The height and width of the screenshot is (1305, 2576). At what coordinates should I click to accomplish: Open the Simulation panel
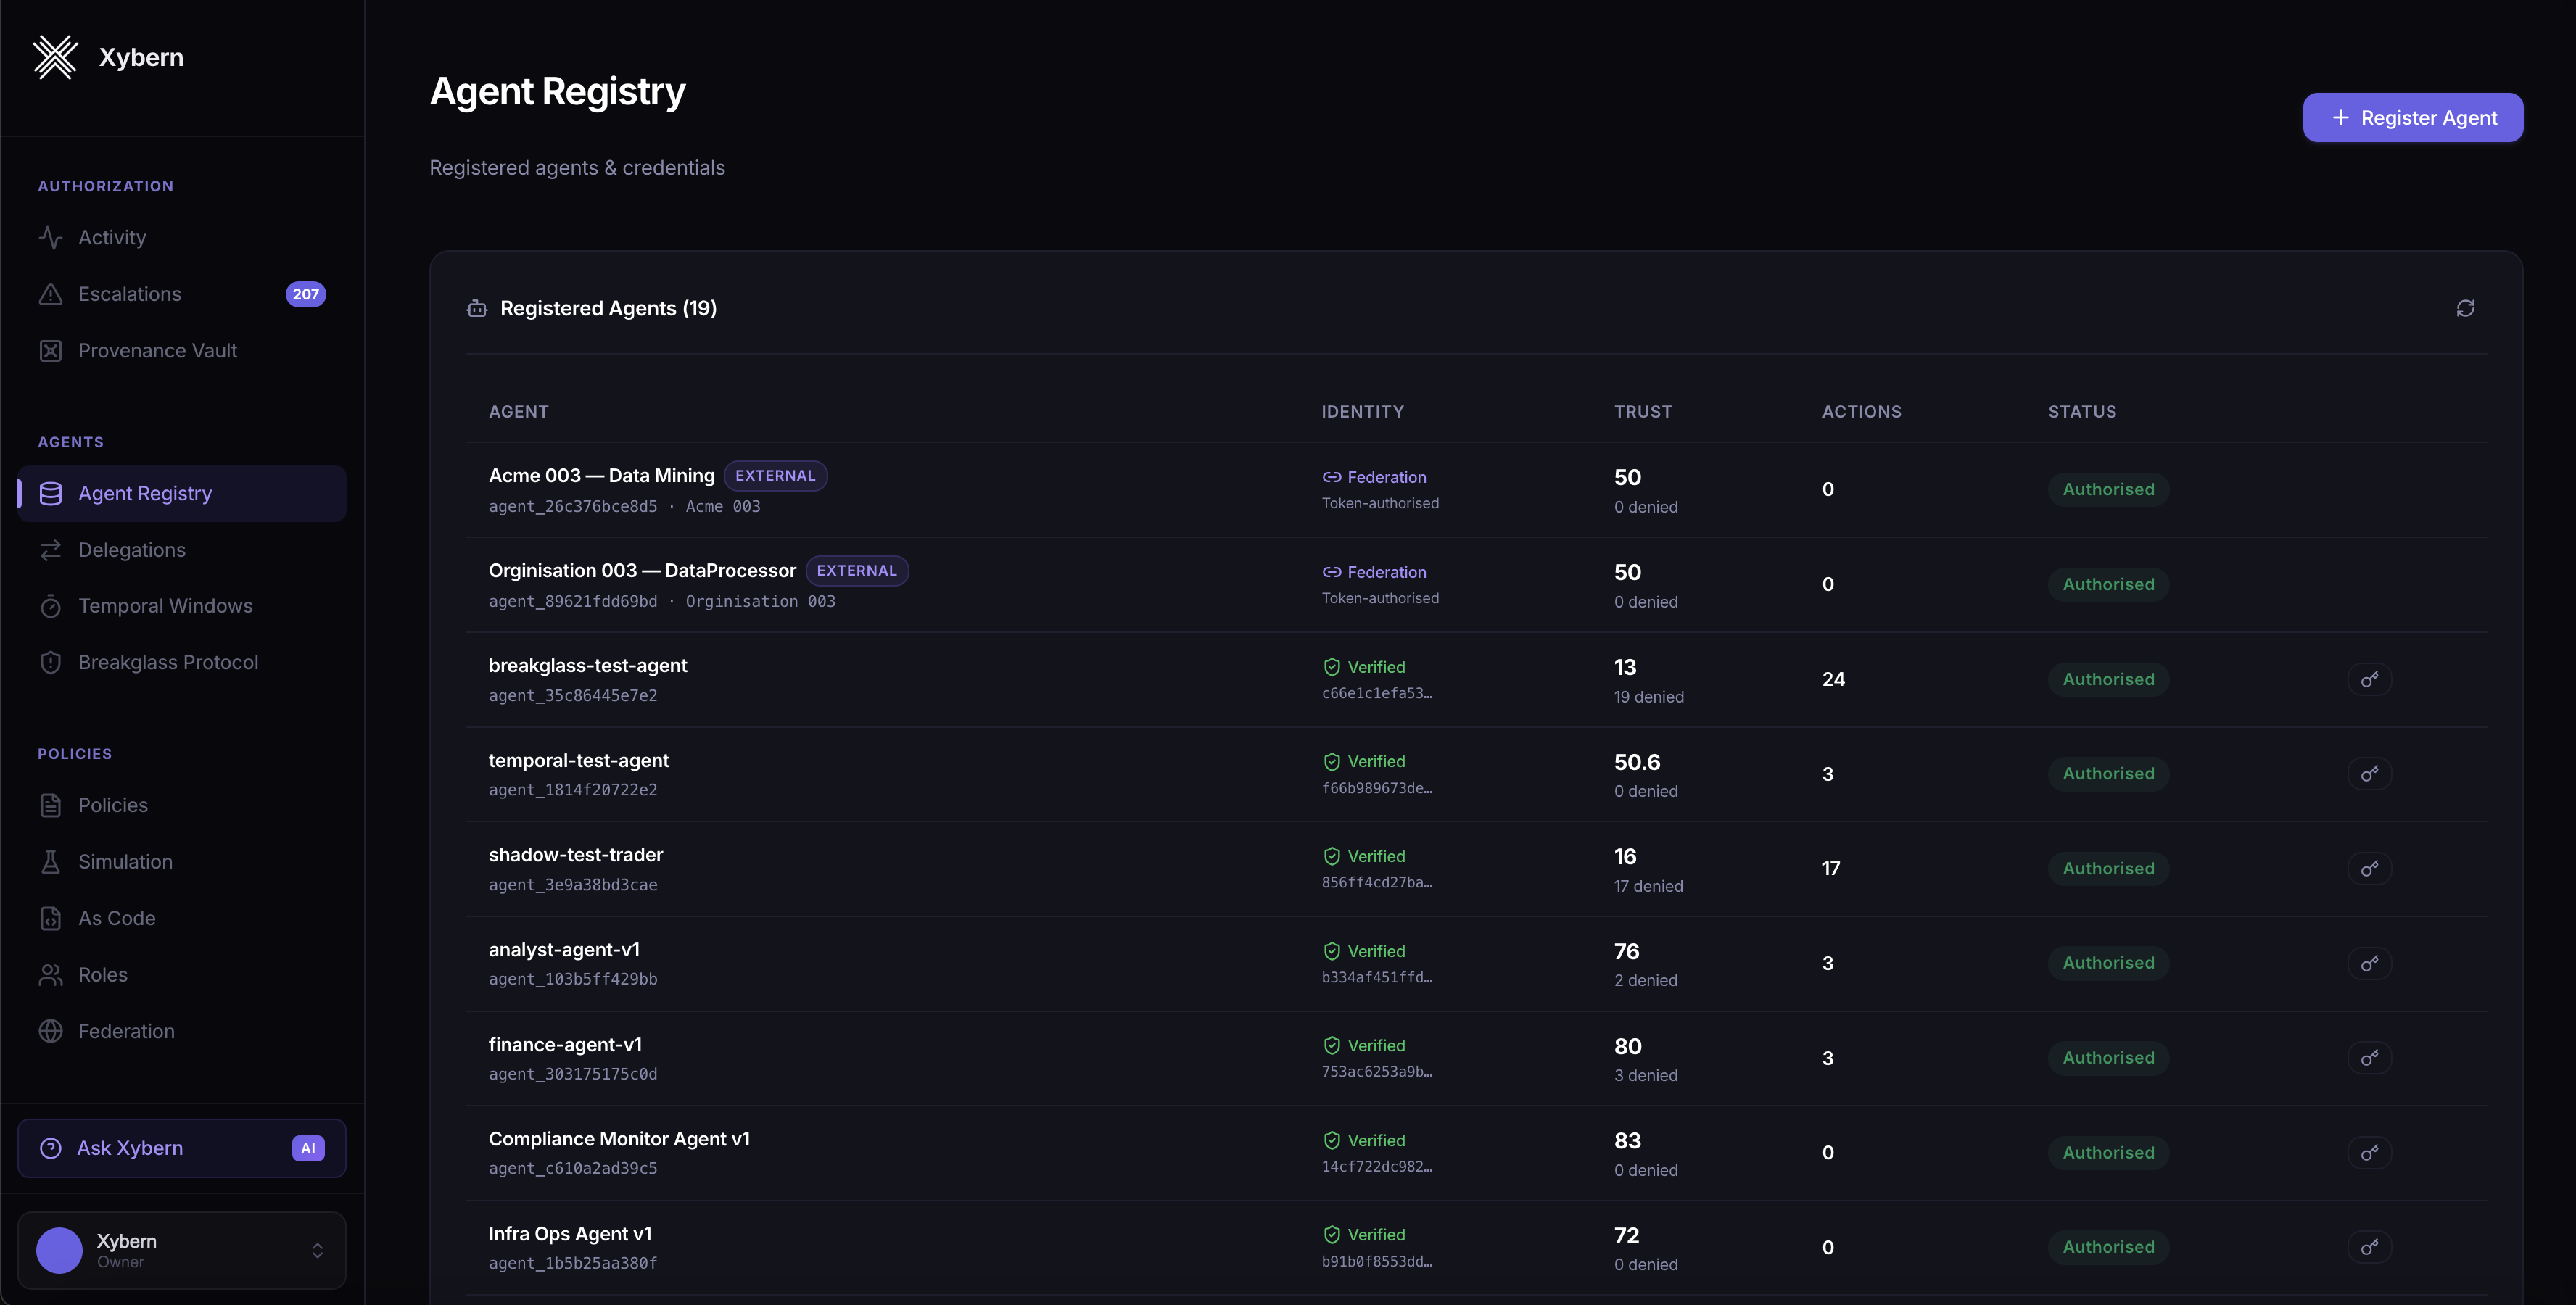coord(126,861)
